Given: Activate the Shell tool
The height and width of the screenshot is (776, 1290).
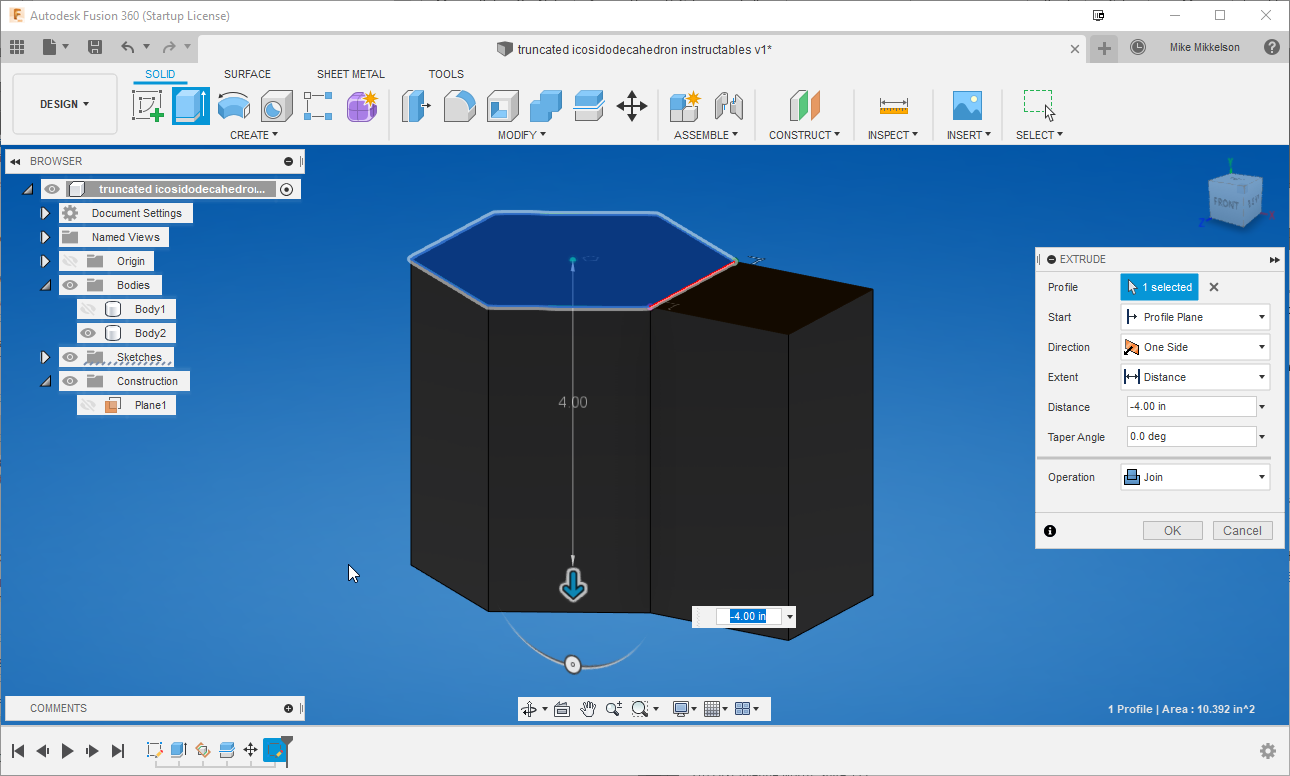Looking at the screenshot, I should tap(502, 106).
